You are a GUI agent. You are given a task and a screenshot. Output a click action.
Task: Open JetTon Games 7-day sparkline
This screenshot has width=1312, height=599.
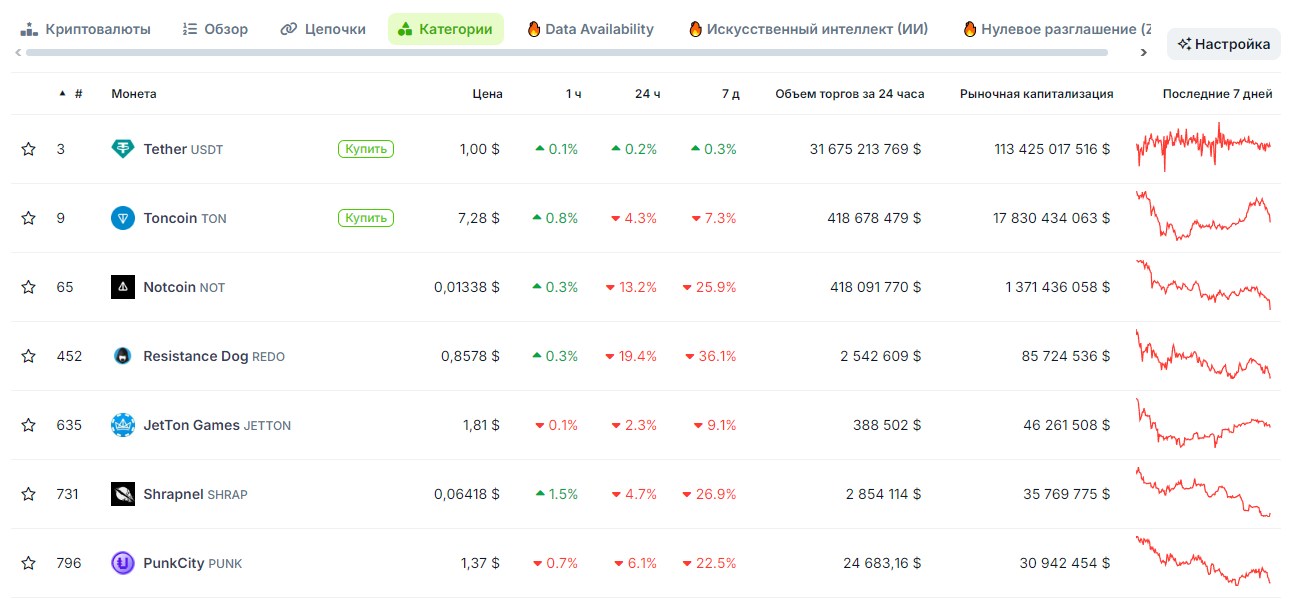pyautogui.click(x=1203, y=422)
